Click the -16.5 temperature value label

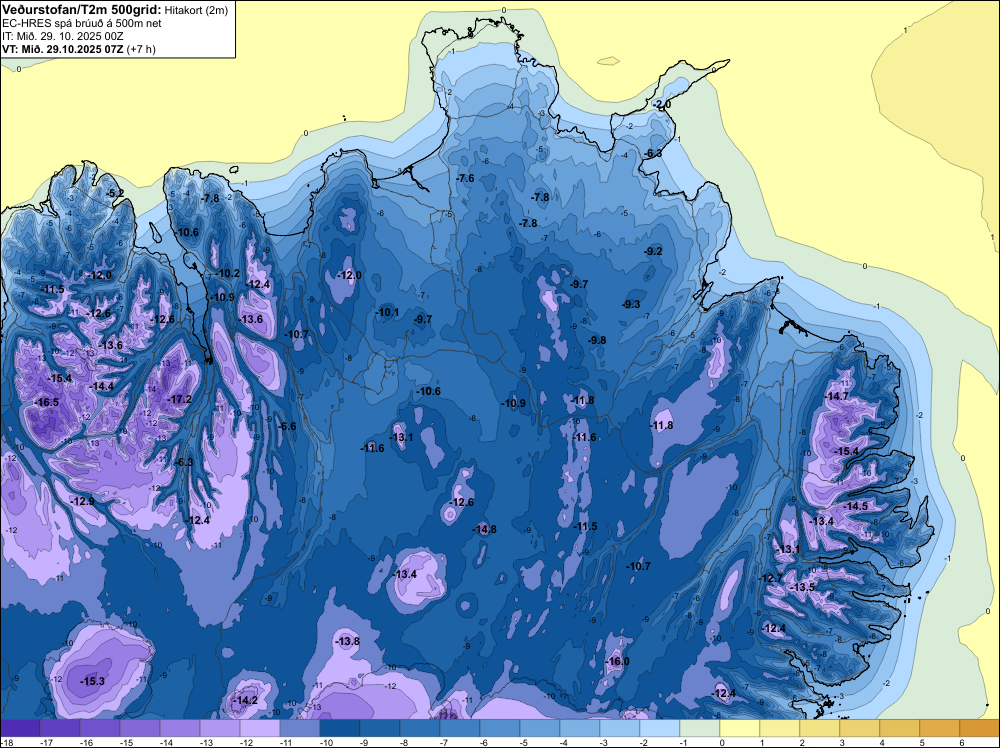(x=47, y=402)
